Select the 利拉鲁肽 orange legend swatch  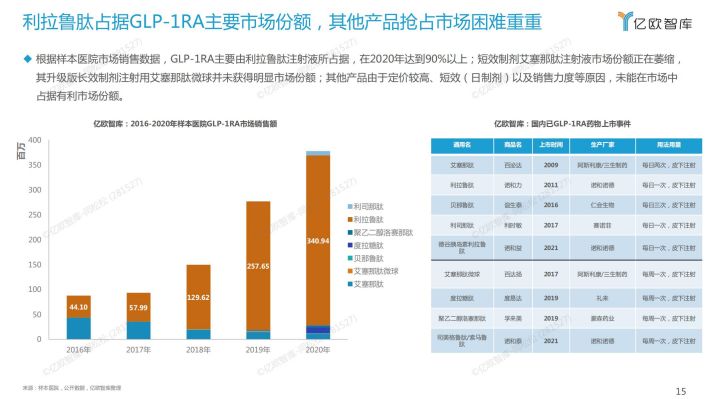(350, 220)
